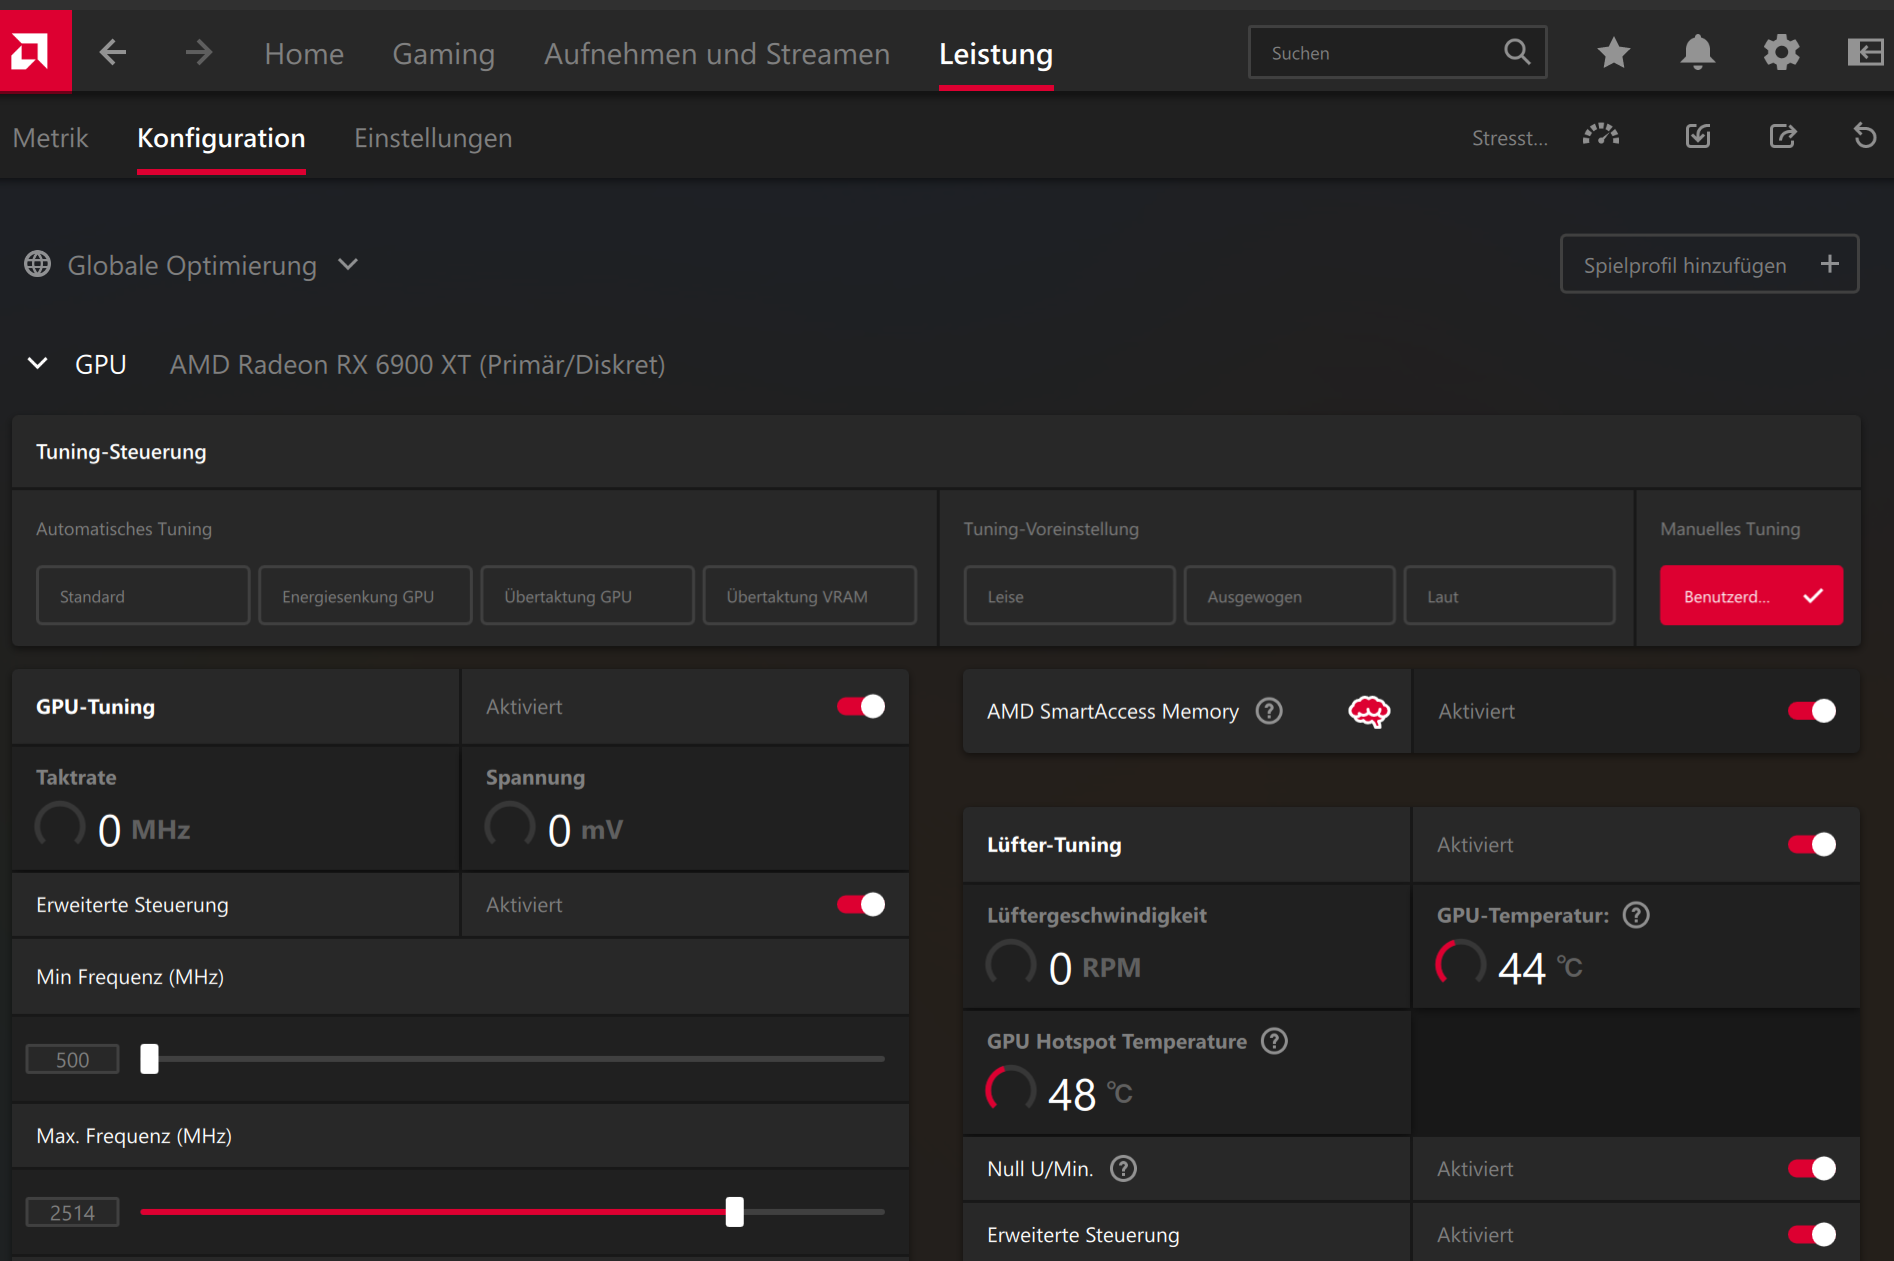Open settings gear icon

click(1781, 53)
